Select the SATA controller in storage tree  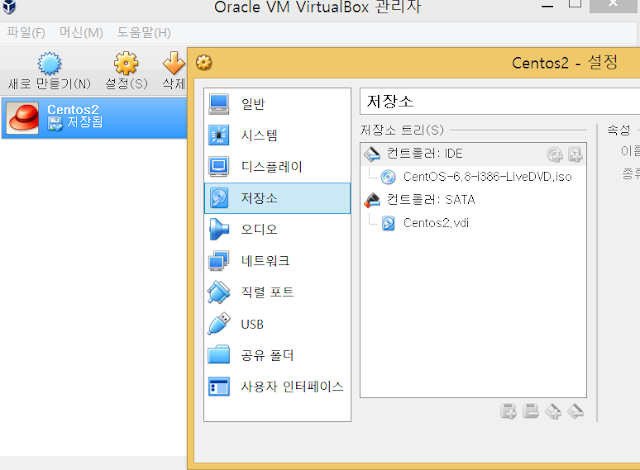tap(473, 200)
